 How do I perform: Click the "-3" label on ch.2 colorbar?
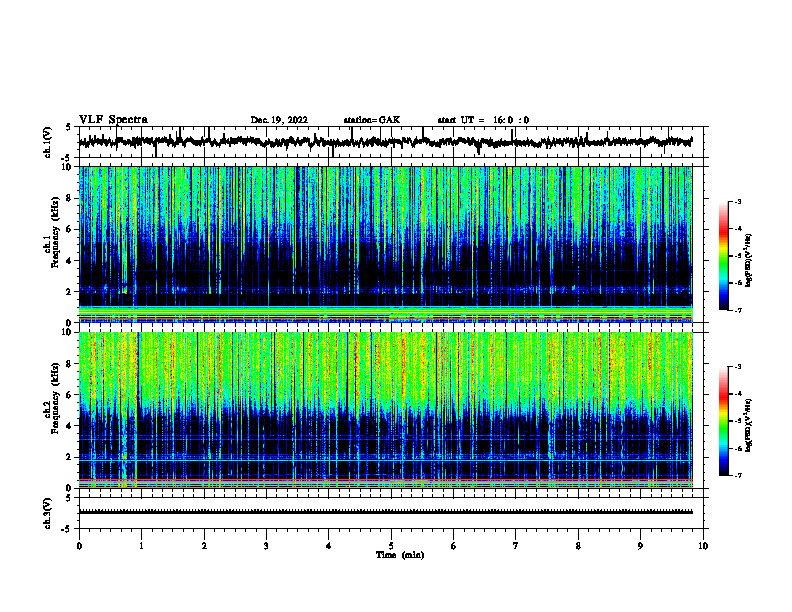tap(738, 367)
